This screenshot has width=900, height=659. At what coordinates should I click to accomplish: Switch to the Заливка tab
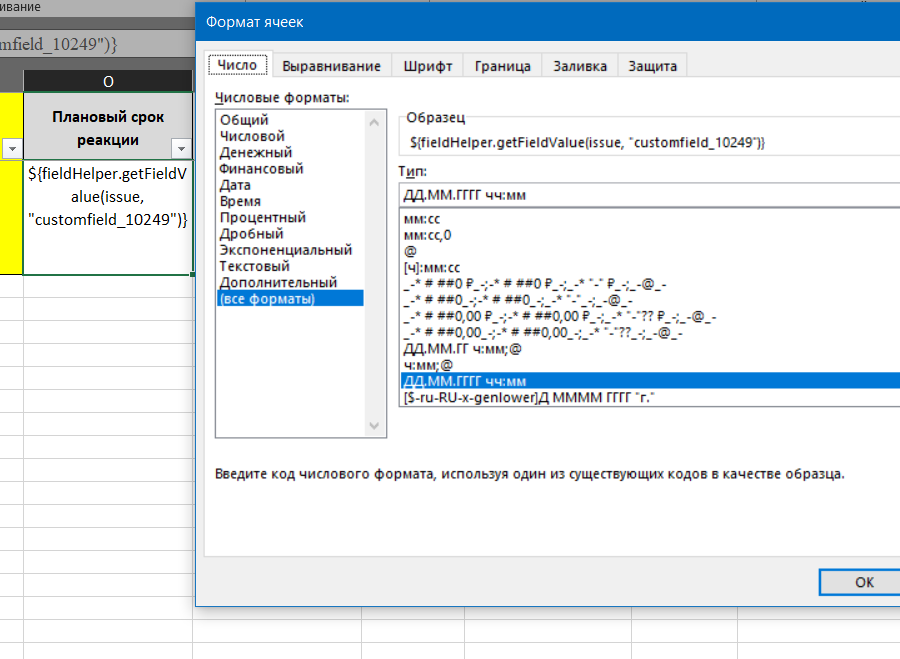click(x=580, y=66)
